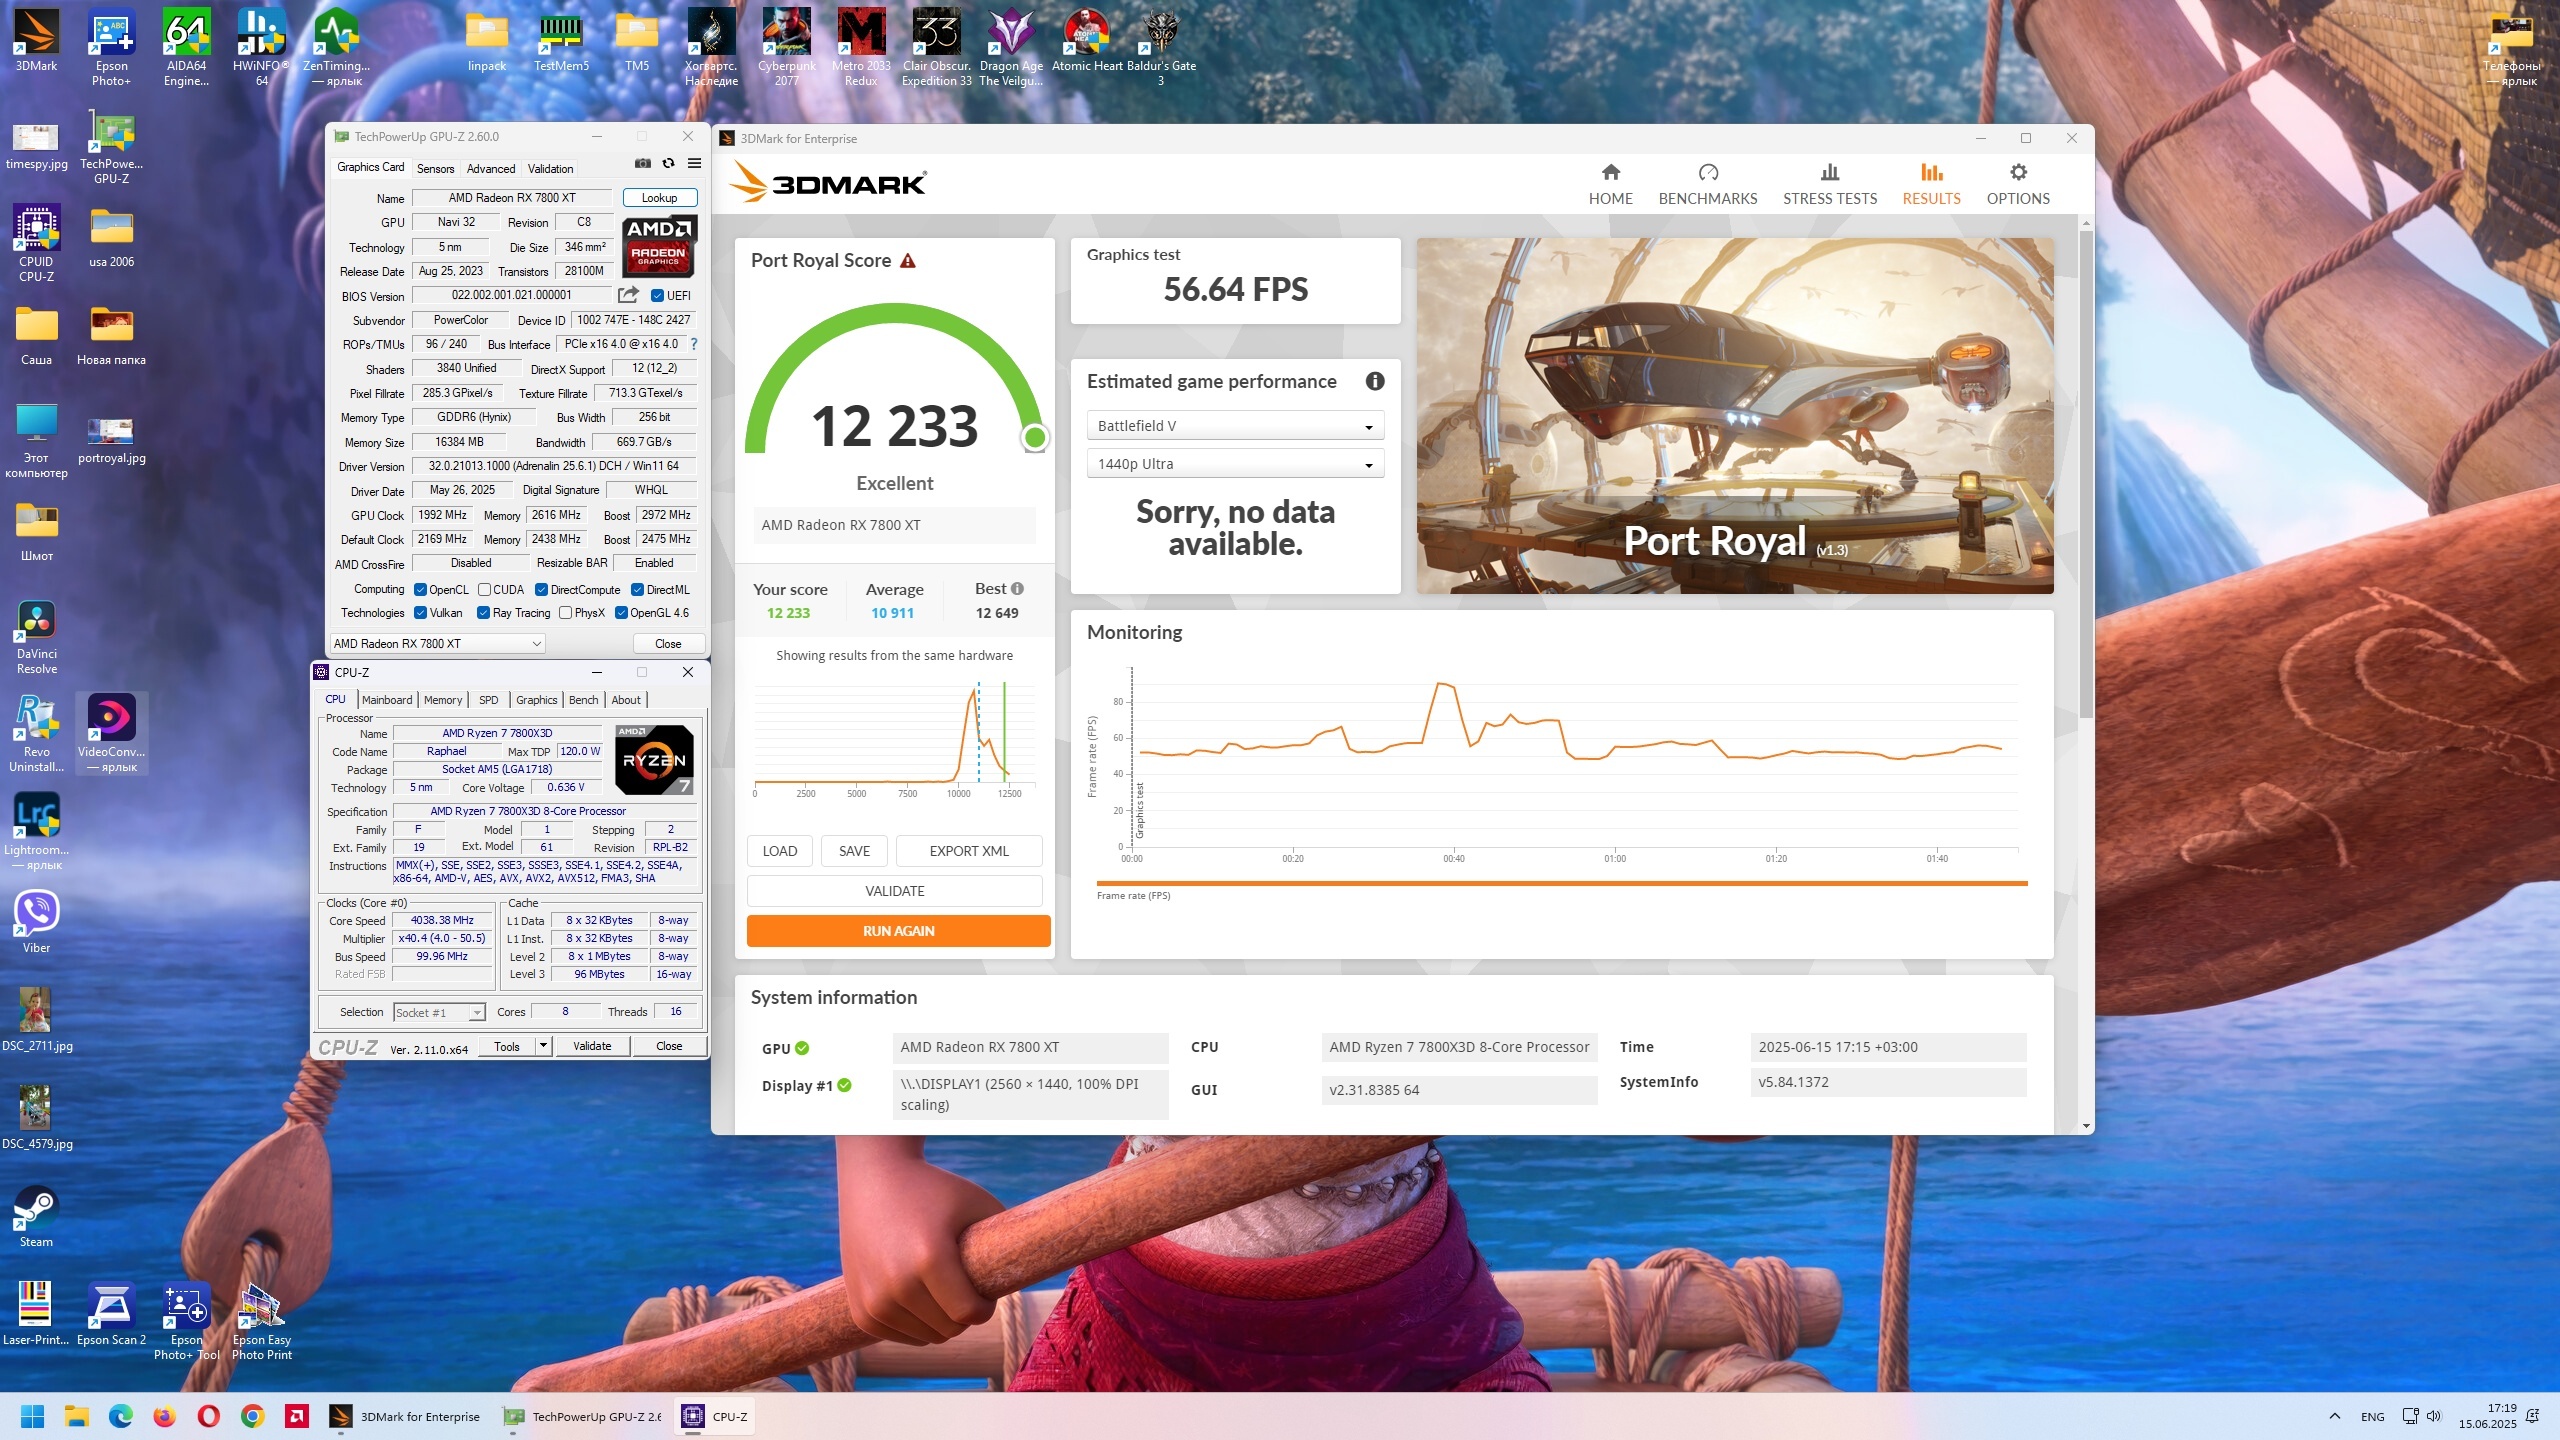The image size is (2560, 1440).
Task: Launch HWiNFO 64 from desktop
Action: tap(261, 47)
